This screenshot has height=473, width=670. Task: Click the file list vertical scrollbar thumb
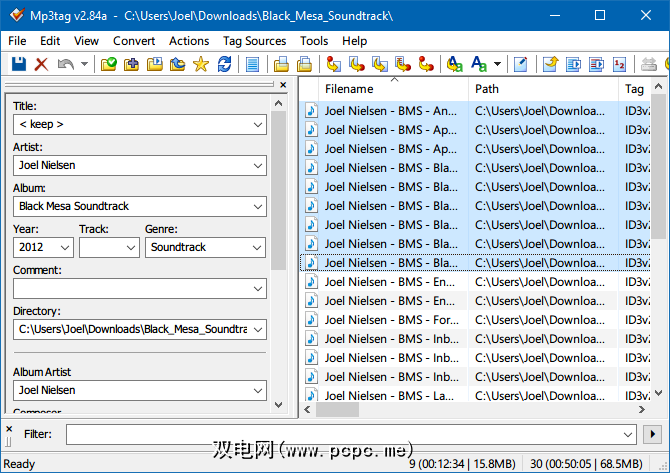coord(658,166)
